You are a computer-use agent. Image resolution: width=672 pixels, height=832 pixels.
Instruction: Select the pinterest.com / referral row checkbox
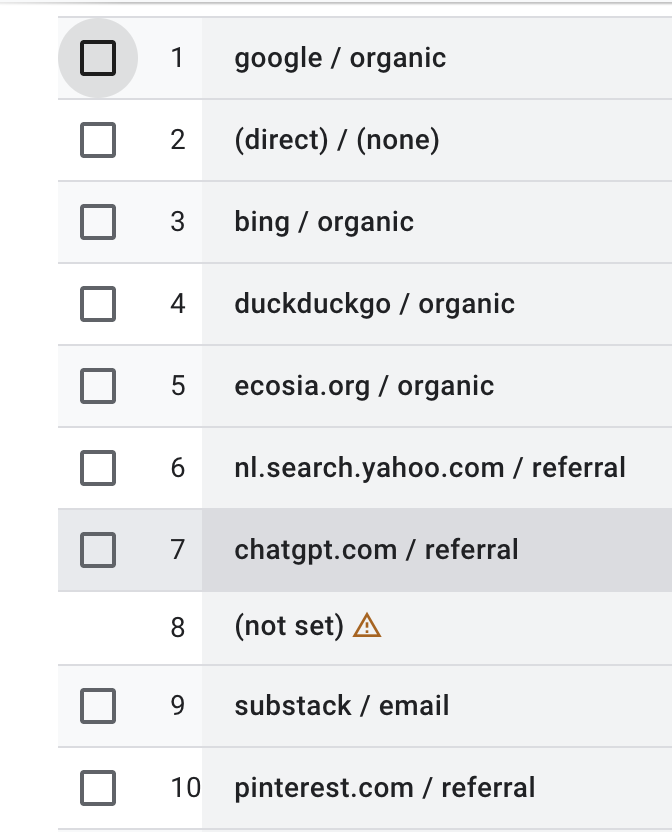97,788
